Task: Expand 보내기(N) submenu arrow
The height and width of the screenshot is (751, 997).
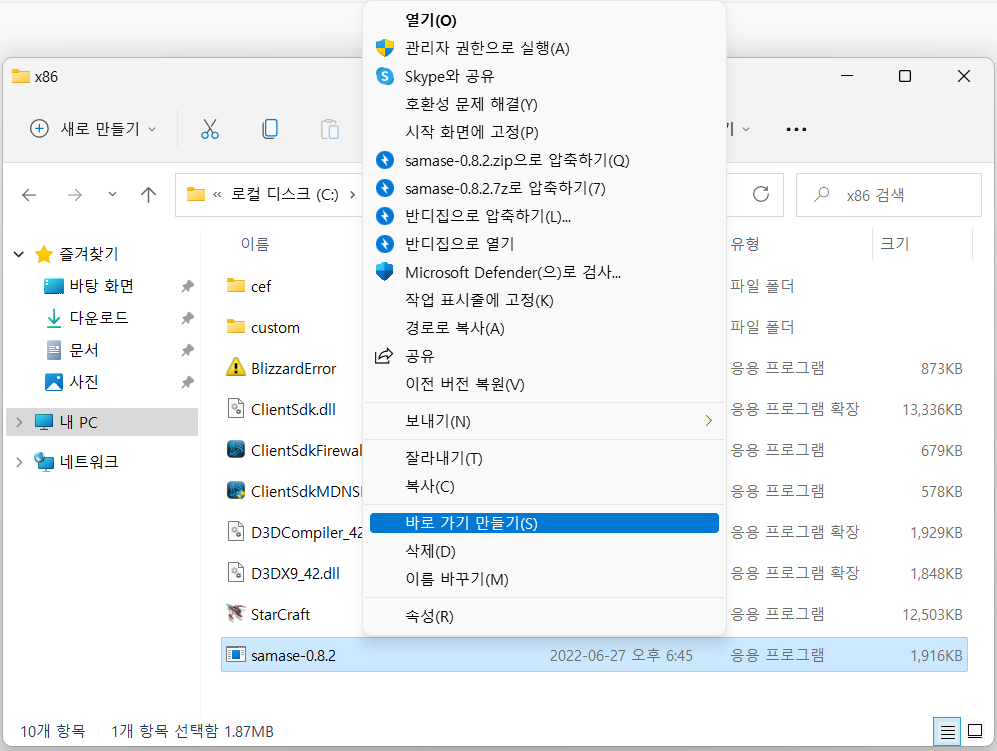Action: [x=708, y=420]
